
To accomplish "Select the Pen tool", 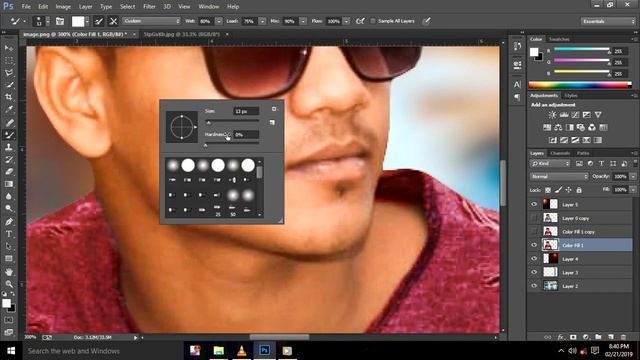I will (9, 222).
